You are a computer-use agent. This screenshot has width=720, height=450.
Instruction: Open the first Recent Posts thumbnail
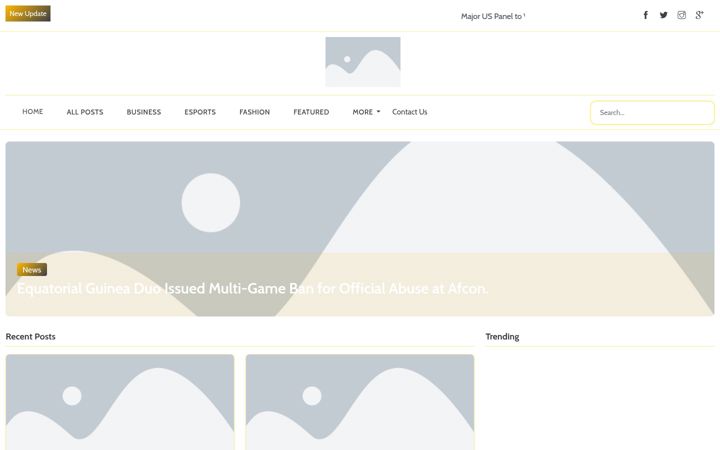click(120, 402)
